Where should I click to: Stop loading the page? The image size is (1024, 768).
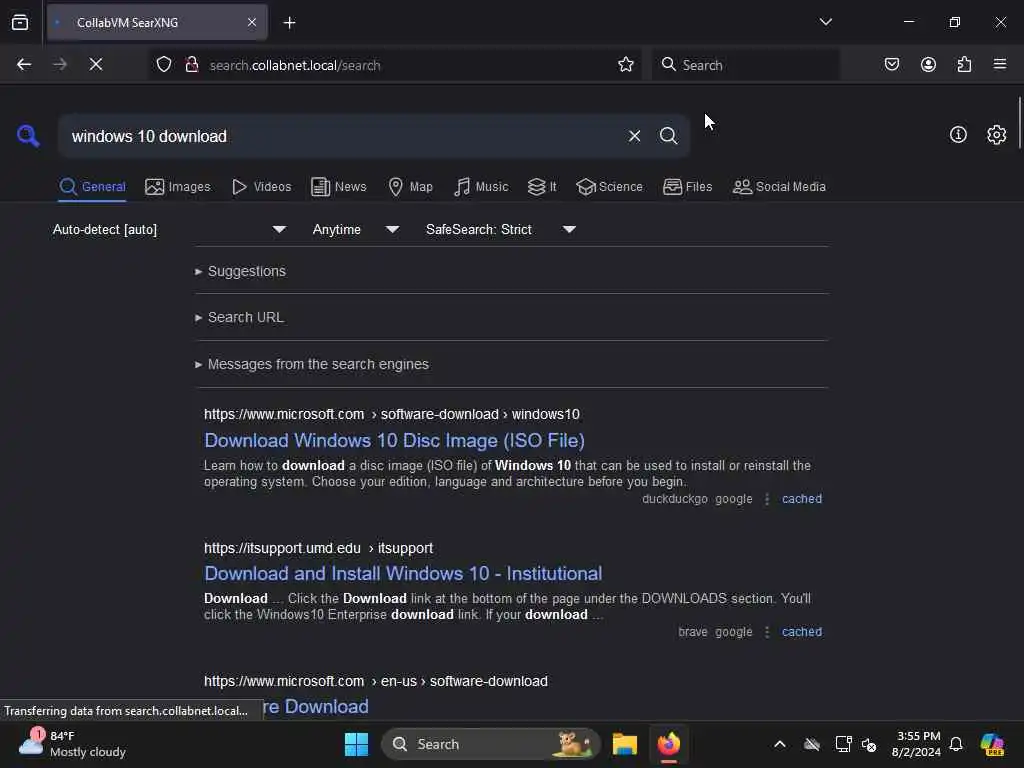[95, 64]
